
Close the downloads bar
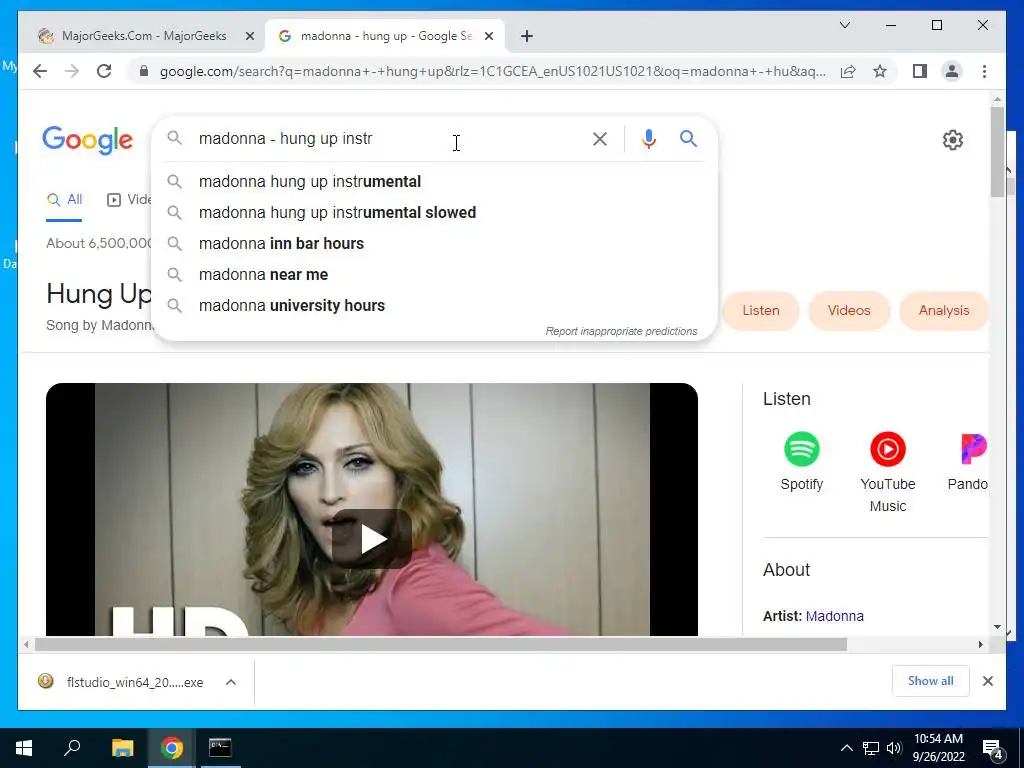(987, 681)
